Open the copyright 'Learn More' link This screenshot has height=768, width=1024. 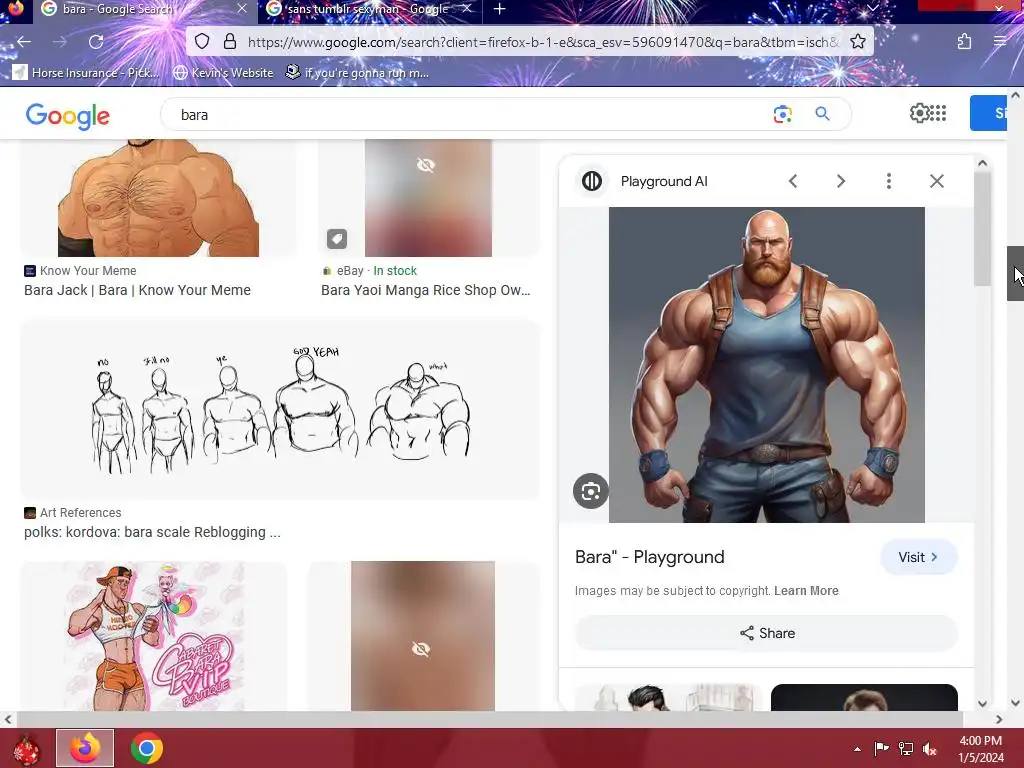(806, 590)
